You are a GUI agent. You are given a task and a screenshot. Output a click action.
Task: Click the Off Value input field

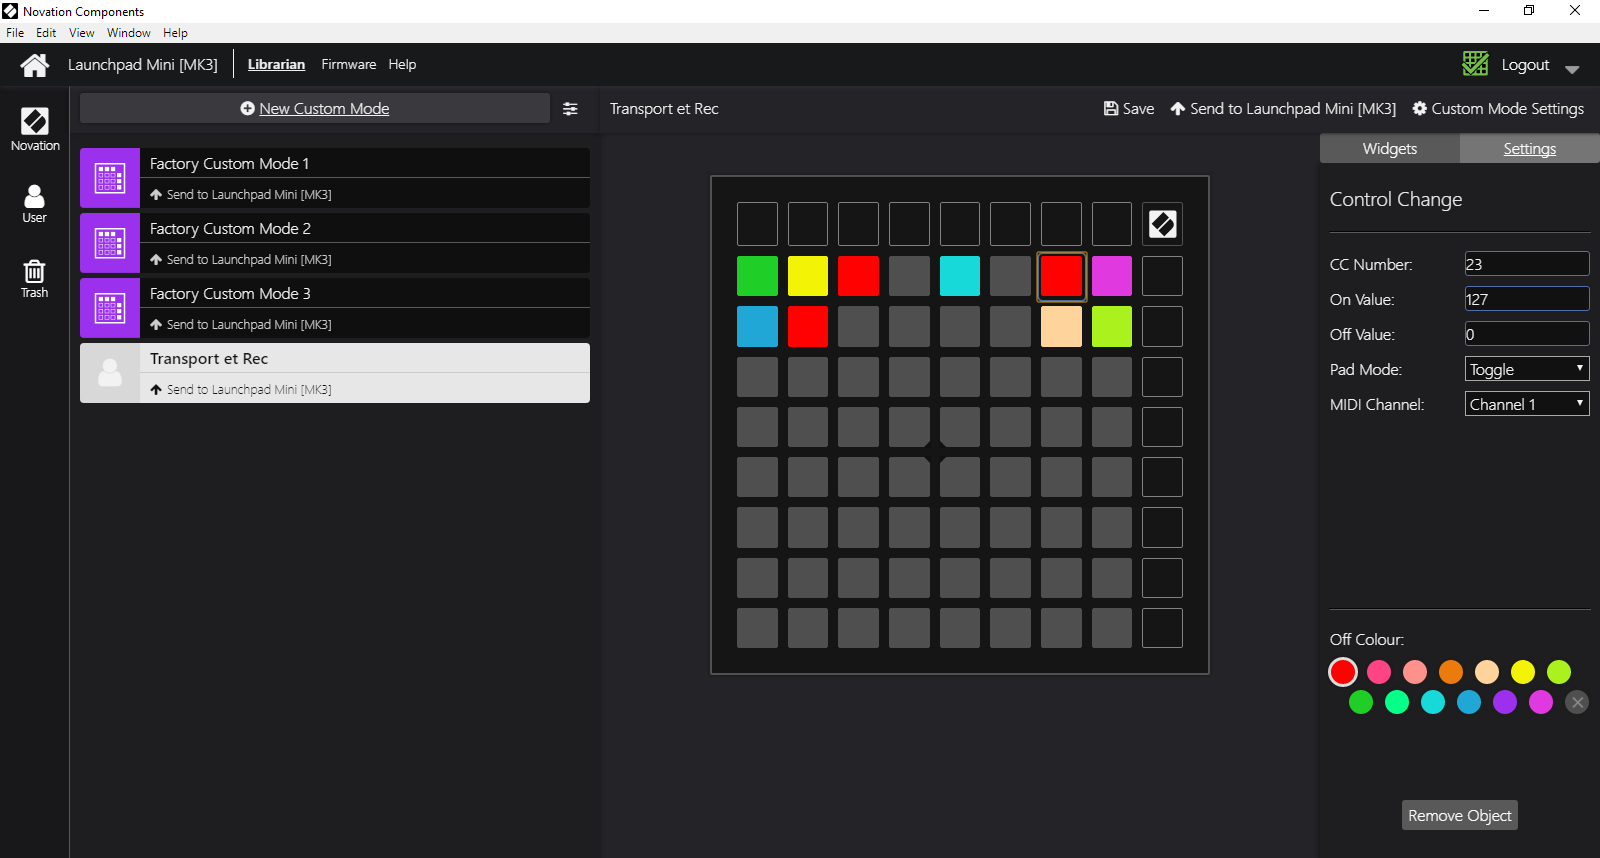[1527, 334]
